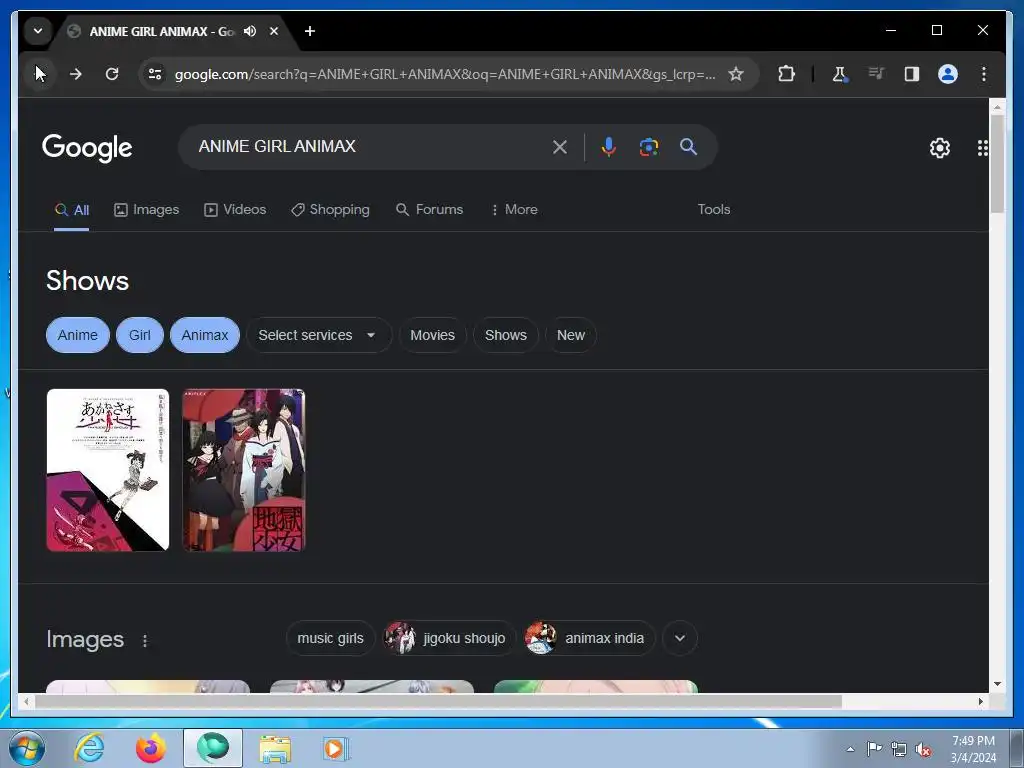Viewport: 1024px width, 768px height.
Task: Open the Extensions puzzle icon
Action: (786, 74)
